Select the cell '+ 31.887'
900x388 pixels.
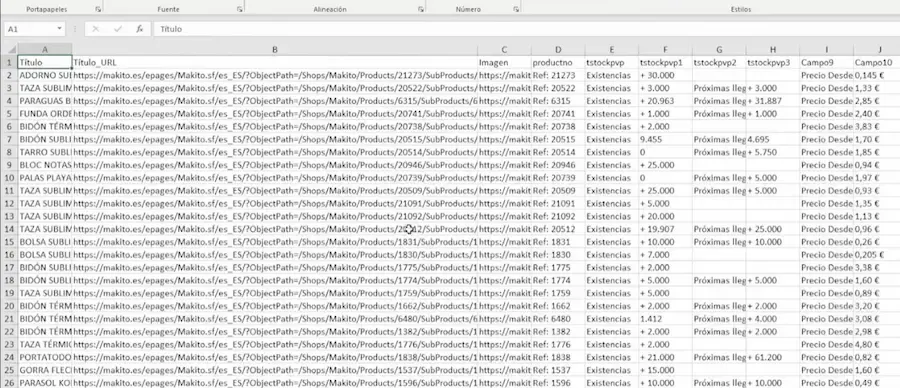click(x=773, y=101)
